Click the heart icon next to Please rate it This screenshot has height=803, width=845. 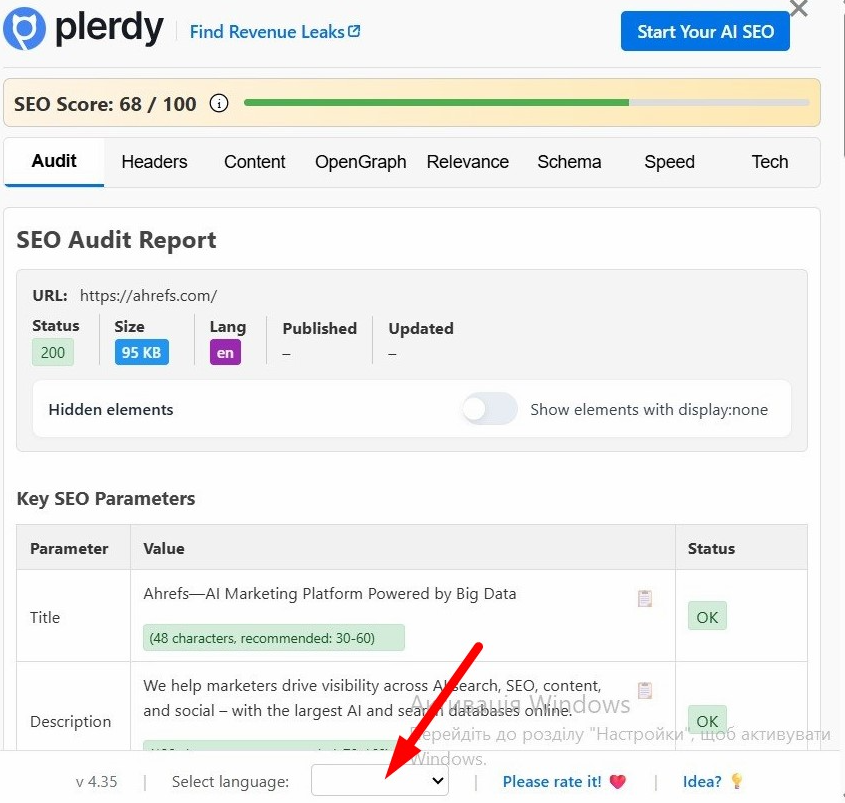[x=617, y=782]
